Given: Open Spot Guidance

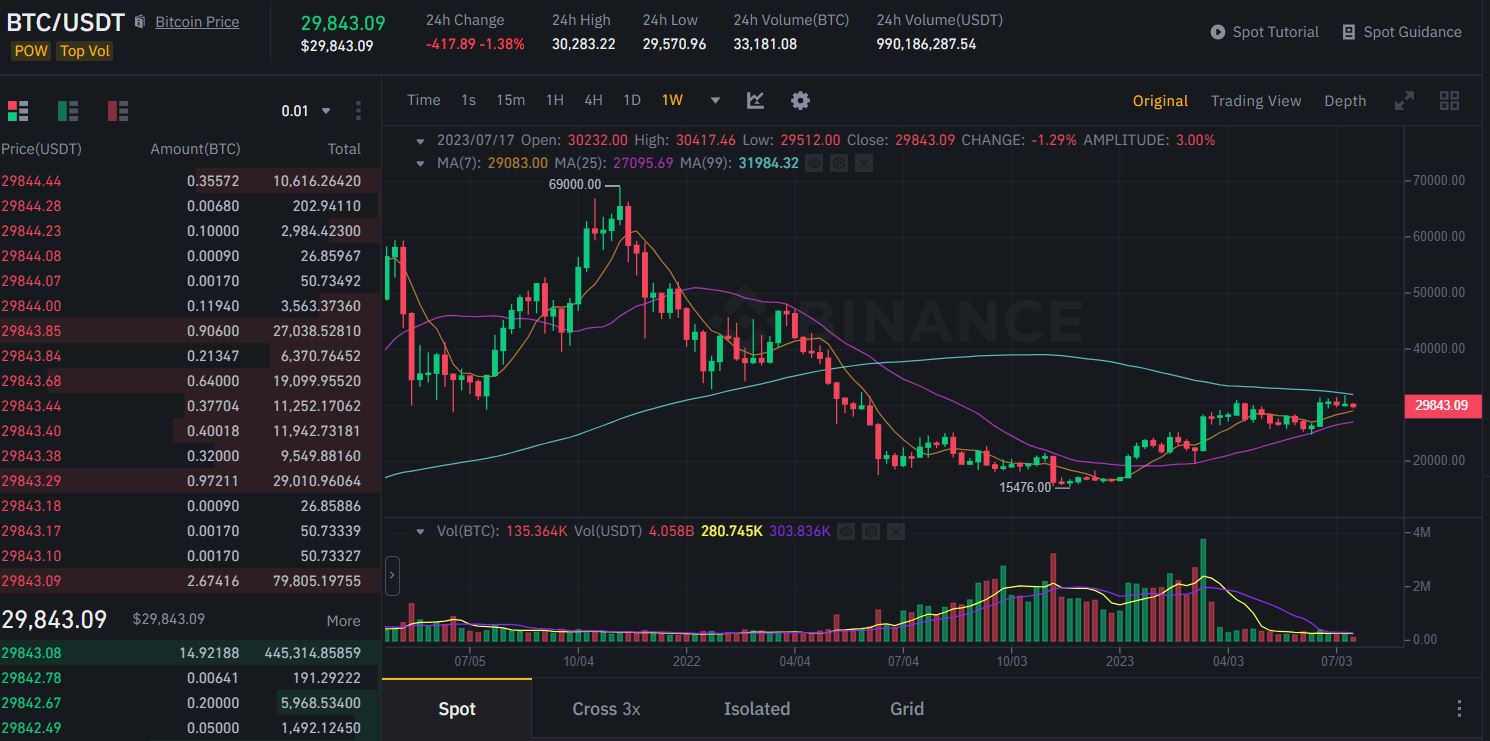Looking at the screenshot, I should 1401,31.
